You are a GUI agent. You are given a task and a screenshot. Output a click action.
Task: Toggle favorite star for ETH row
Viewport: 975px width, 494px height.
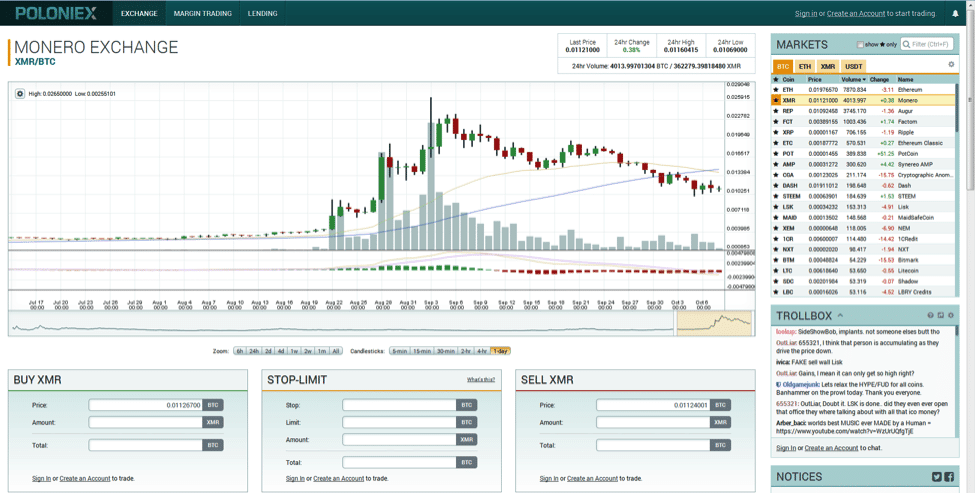point(775,90)
